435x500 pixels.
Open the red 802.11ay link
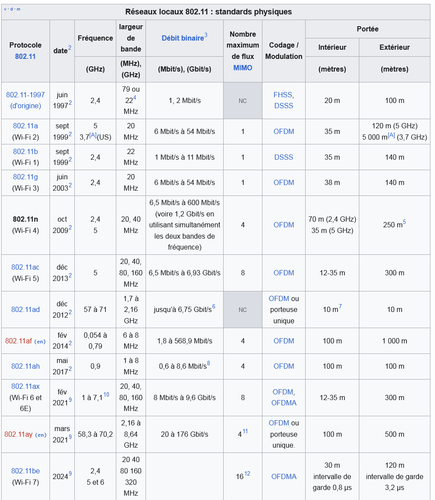pos(18,435)
